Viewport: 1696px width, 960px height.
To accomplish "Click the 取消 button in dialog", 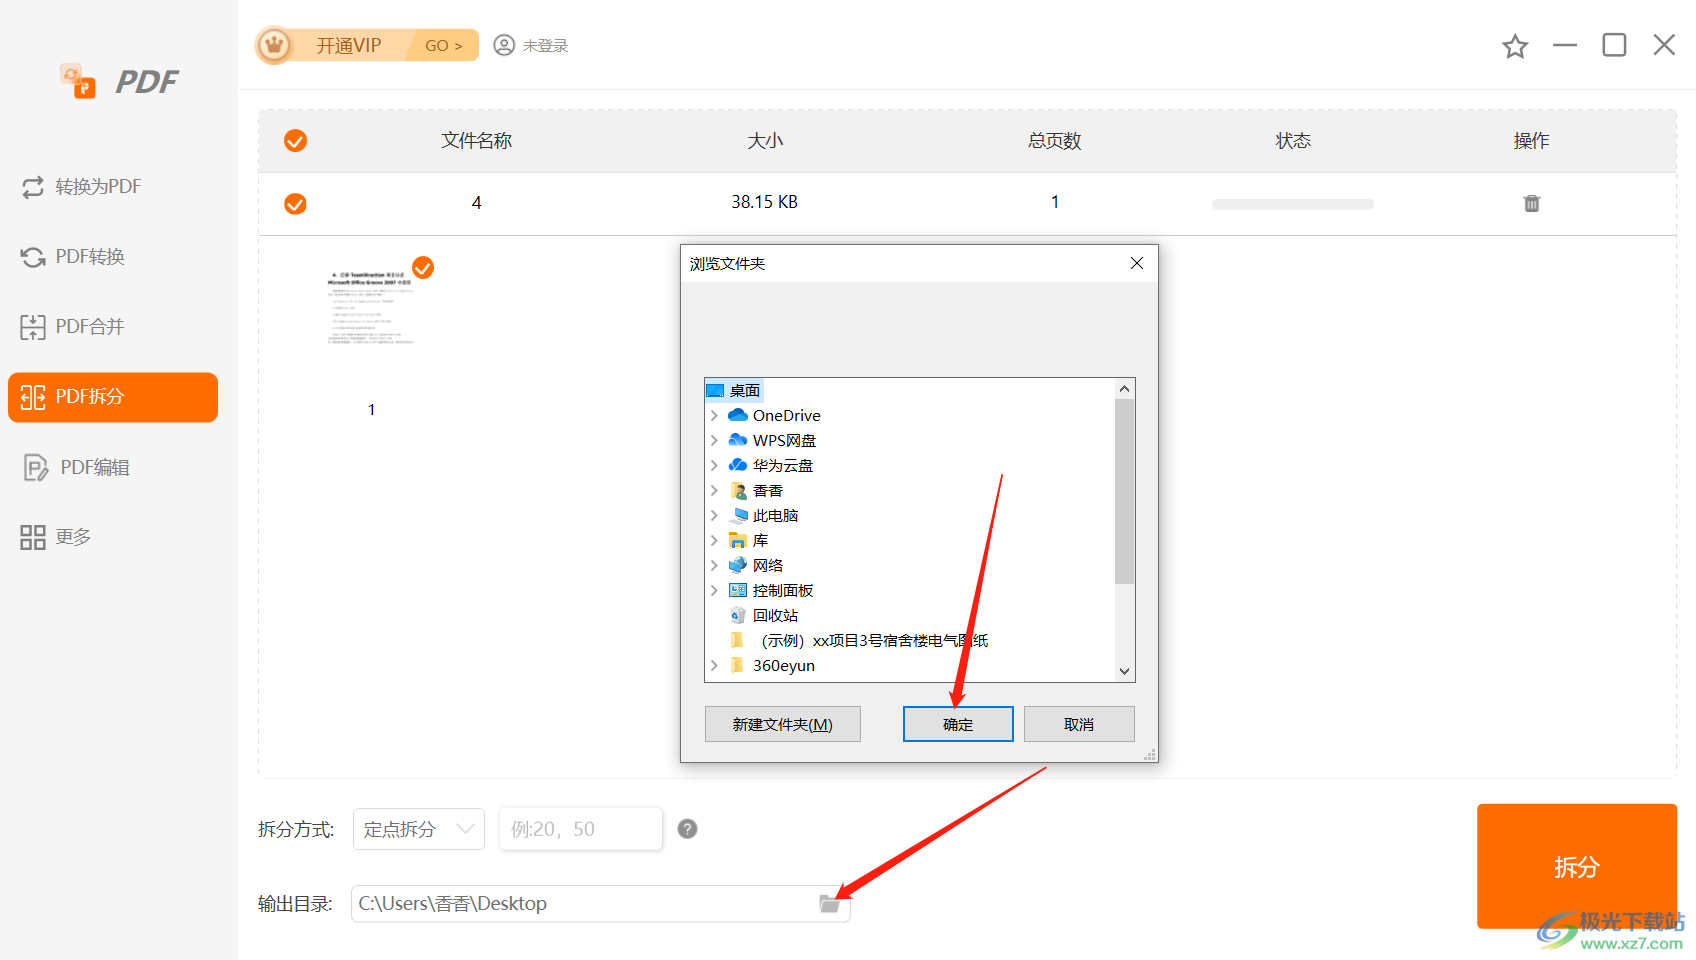I will 1079,724.
